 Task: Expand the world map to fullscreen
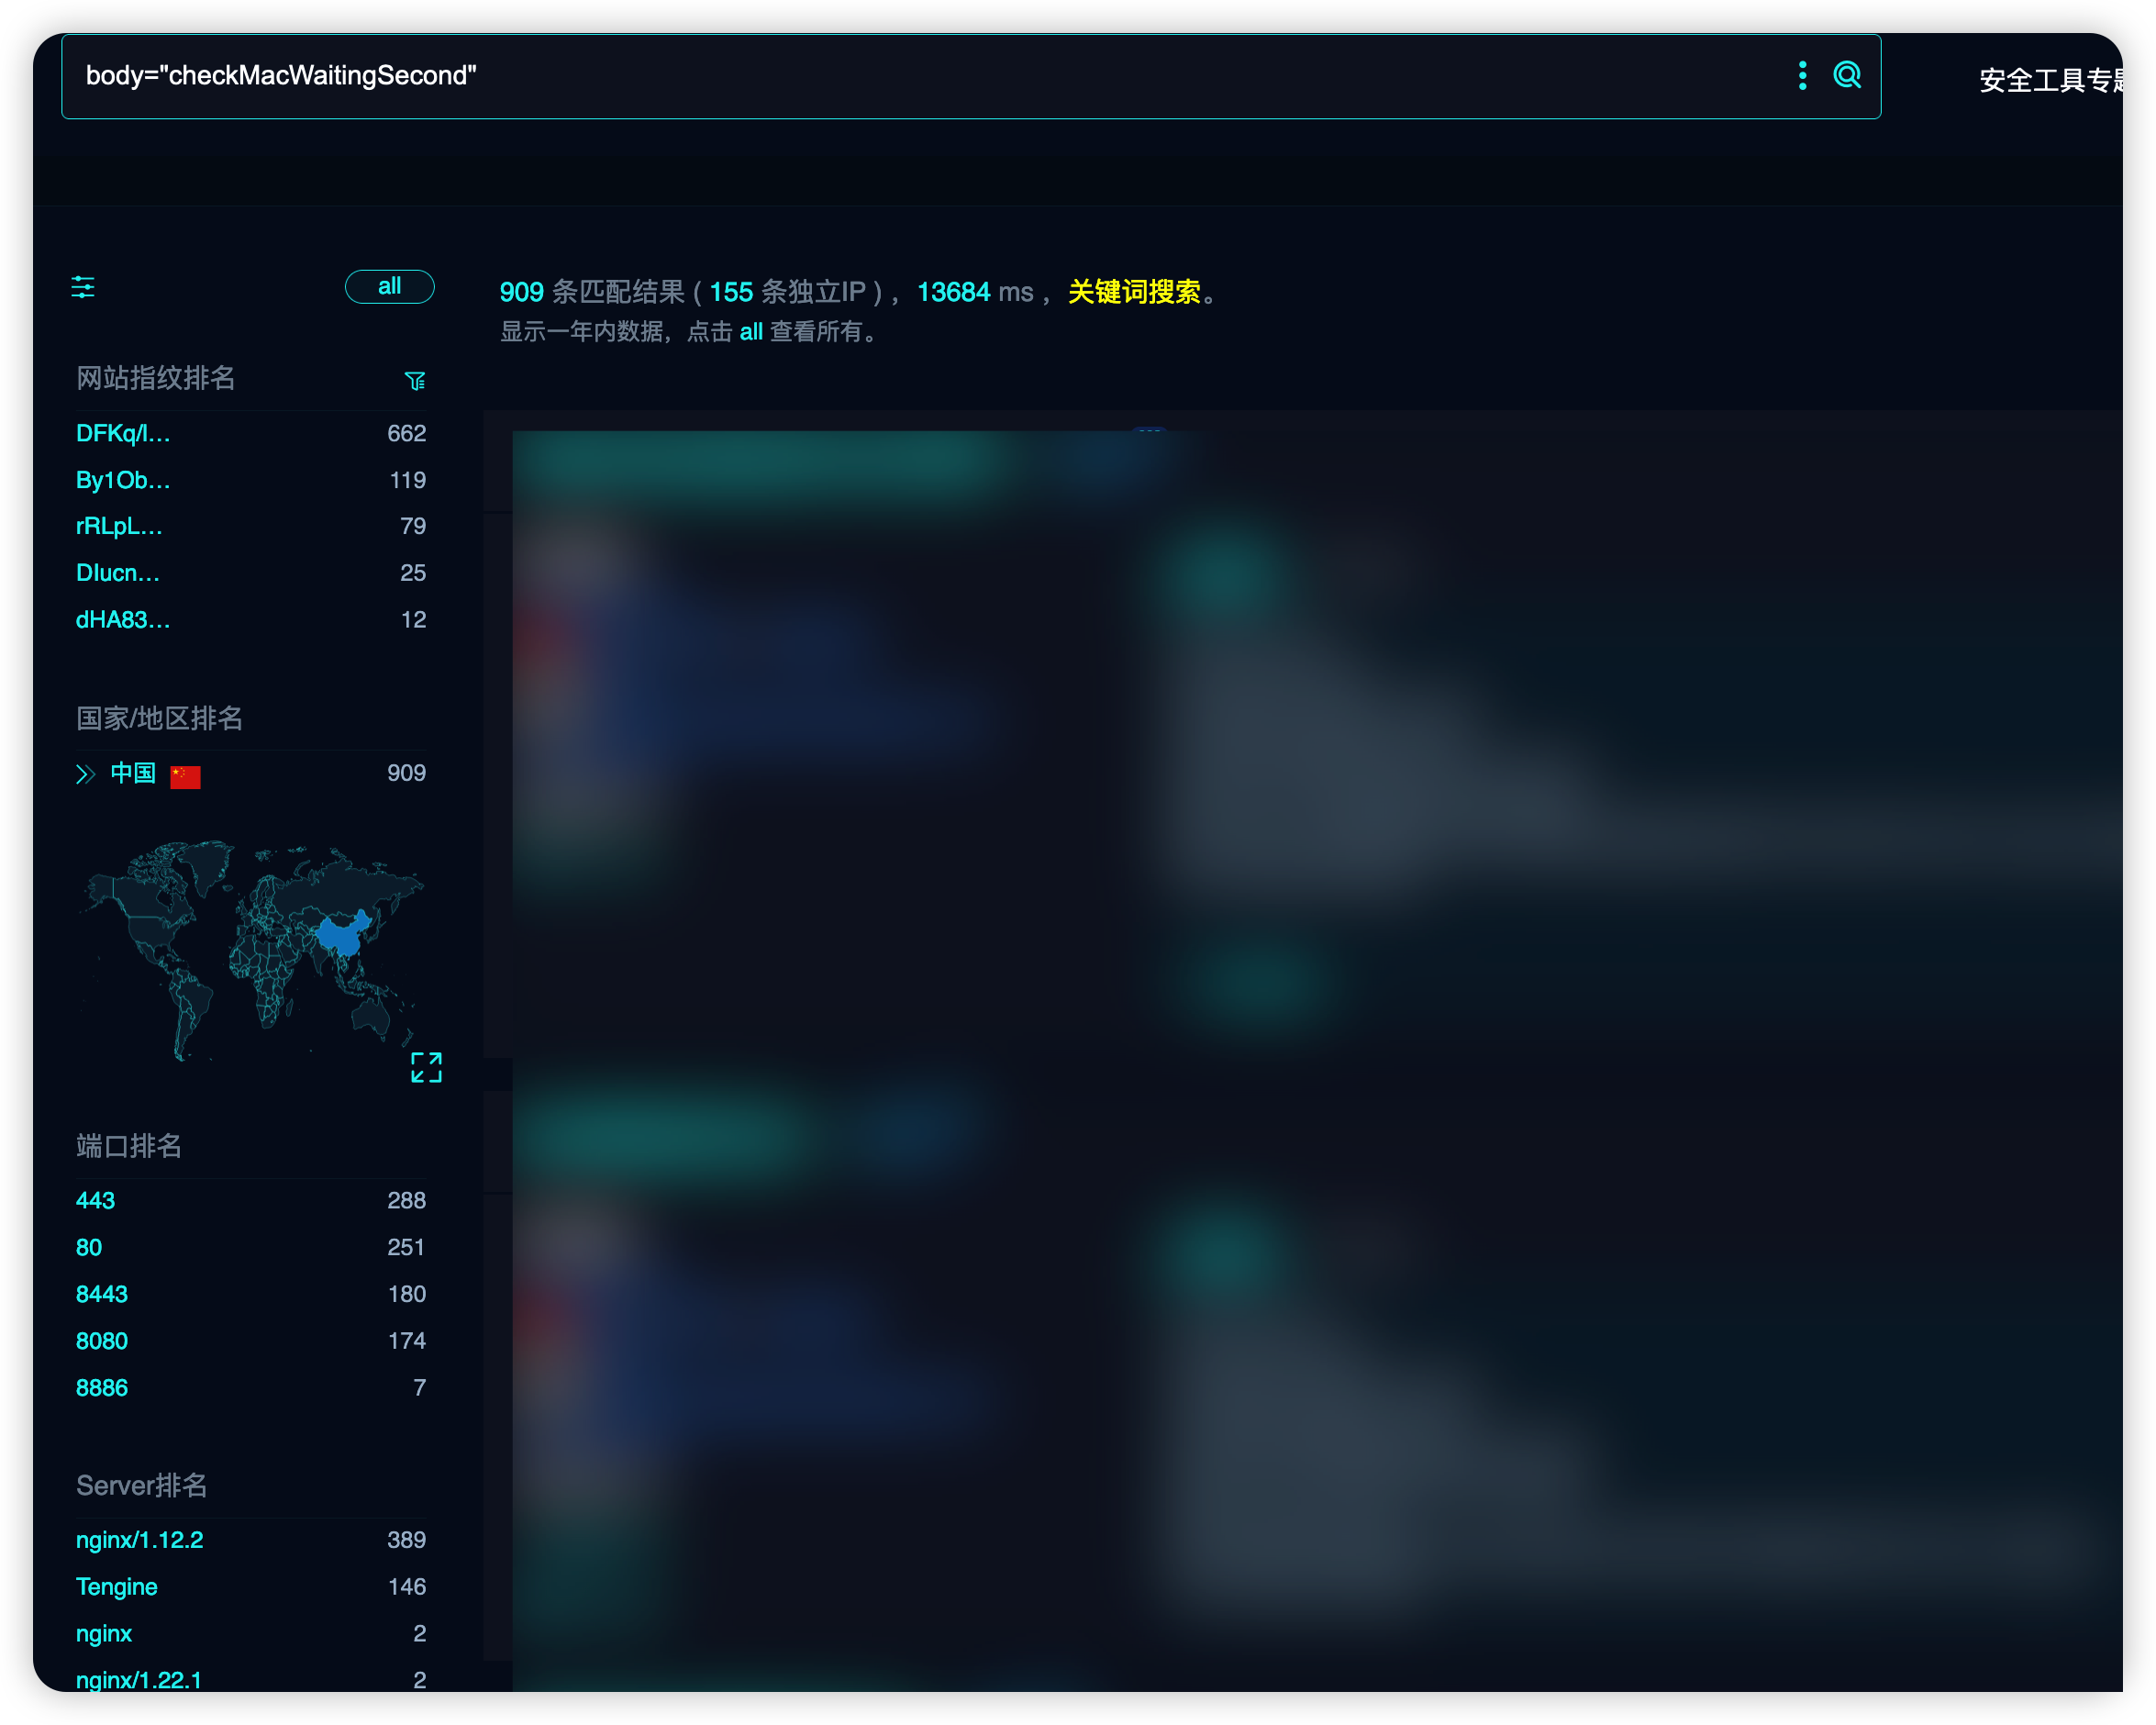pos(426,1067)
